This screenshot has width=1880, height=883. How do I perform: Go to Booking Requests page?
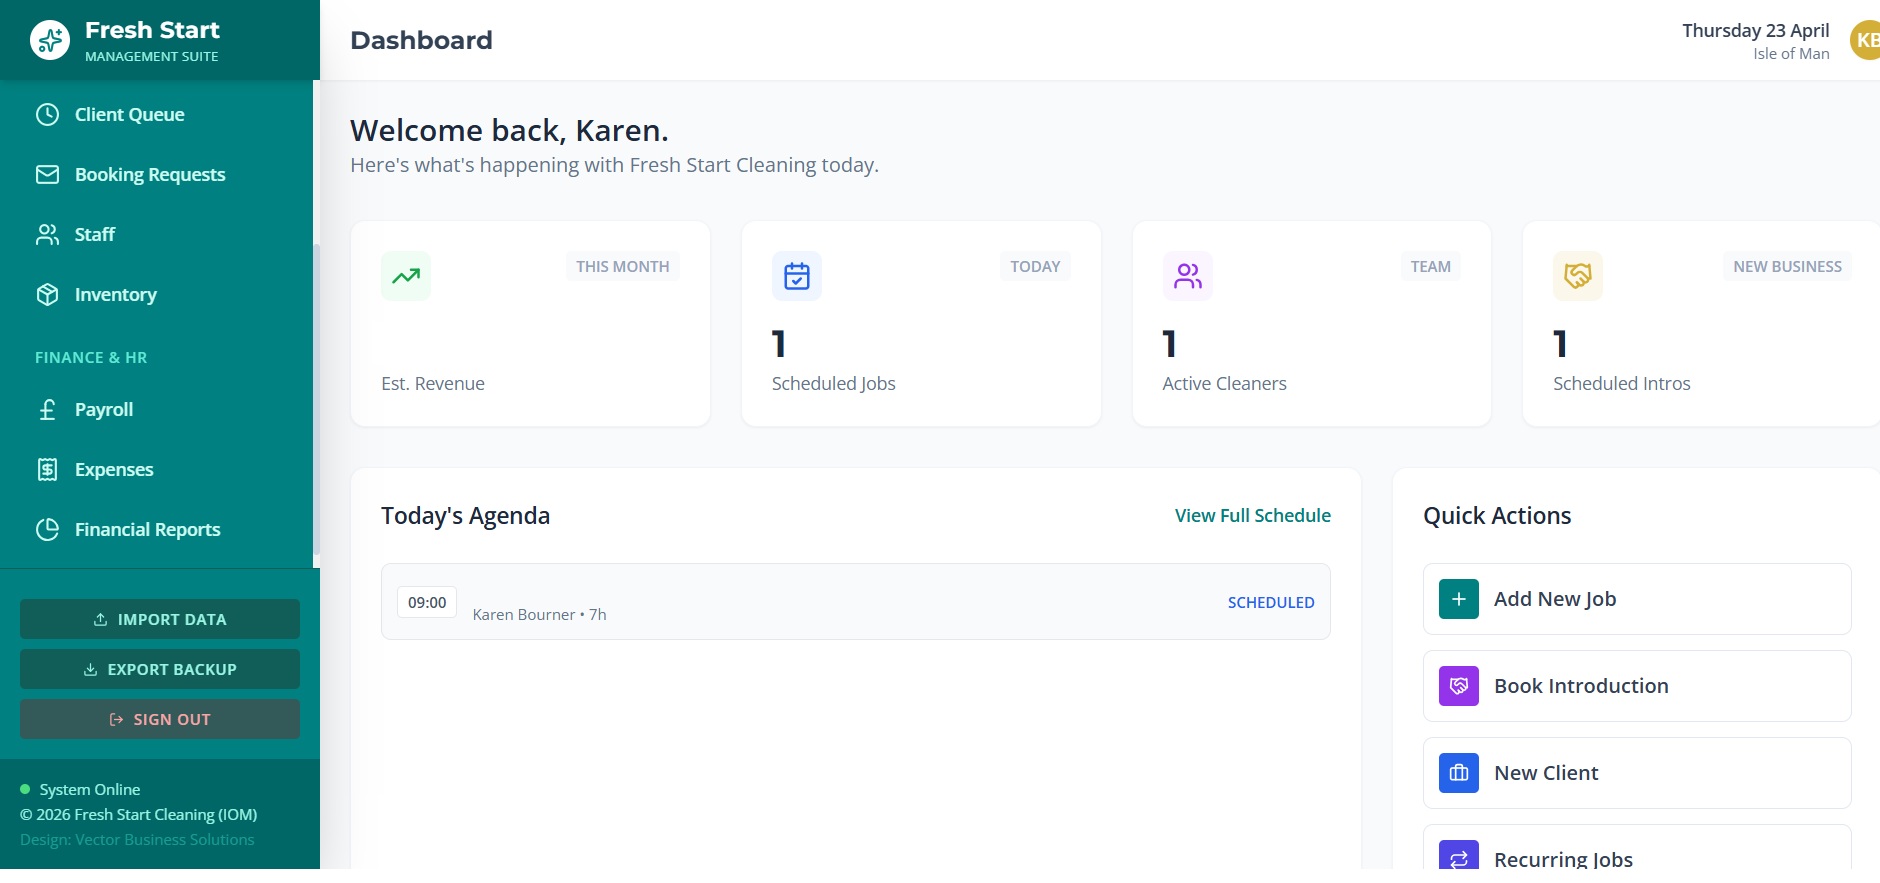click(157, 174)
